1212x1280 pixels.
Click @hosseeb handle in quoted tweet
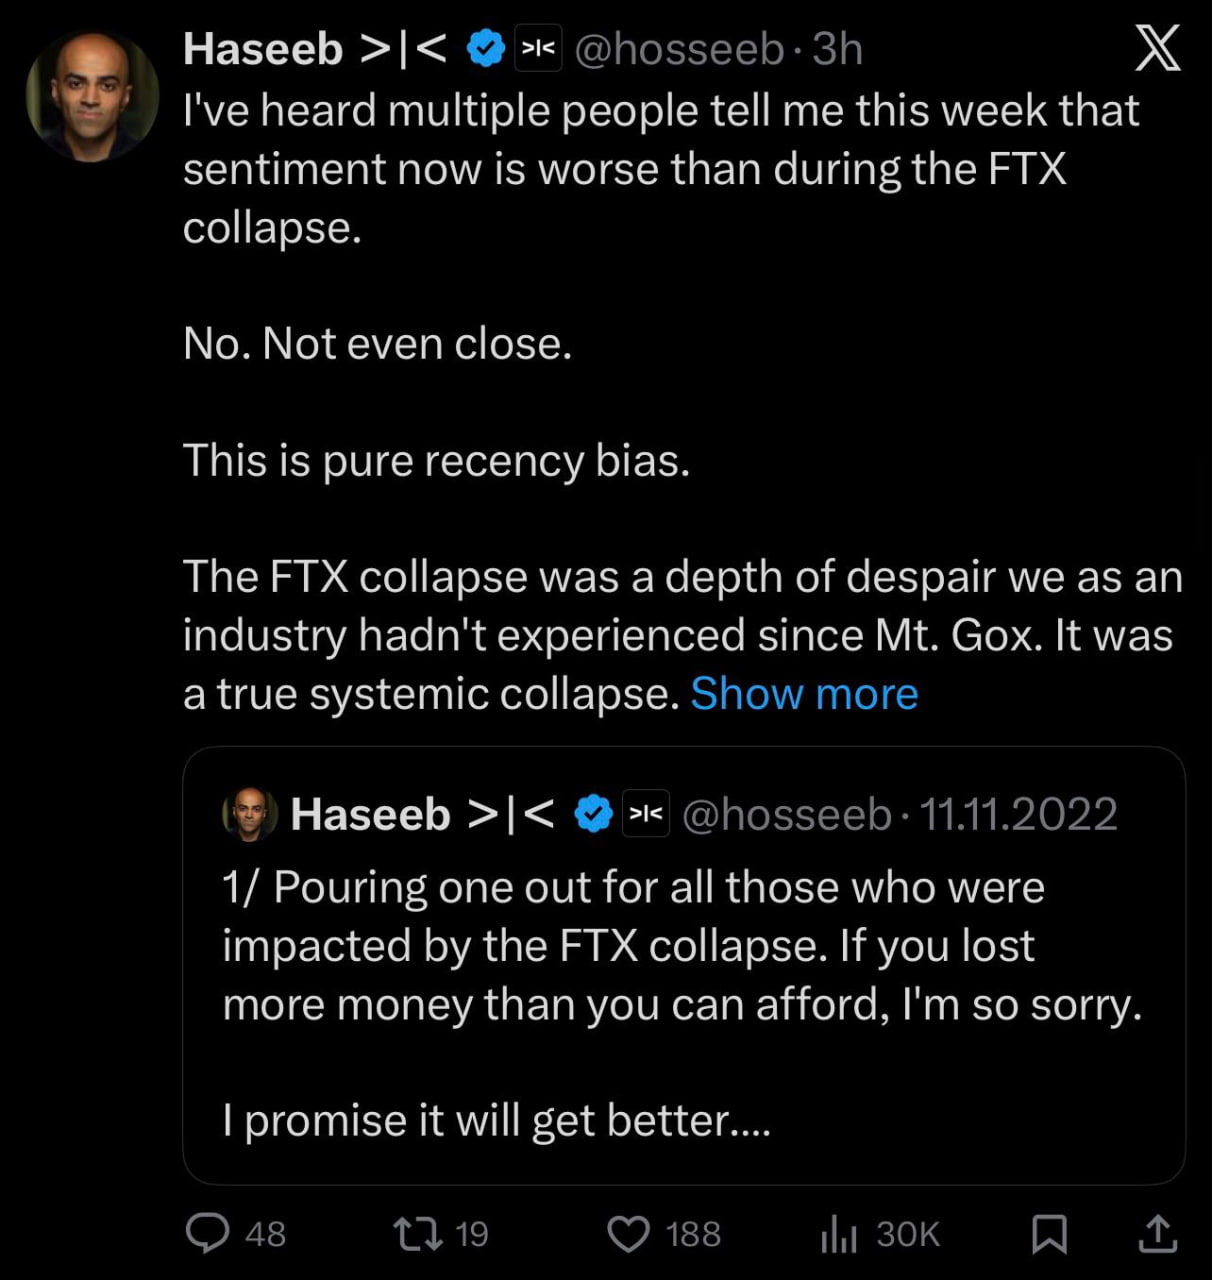pyautogui.click(x=787, y=814)
